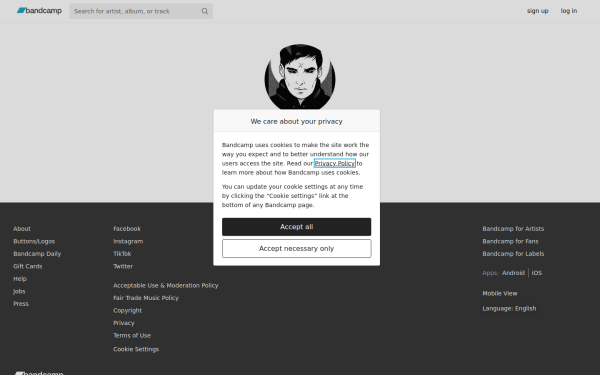Accept all cookies
This screenshot has height=375, width=600.
[x=297, y=227]
